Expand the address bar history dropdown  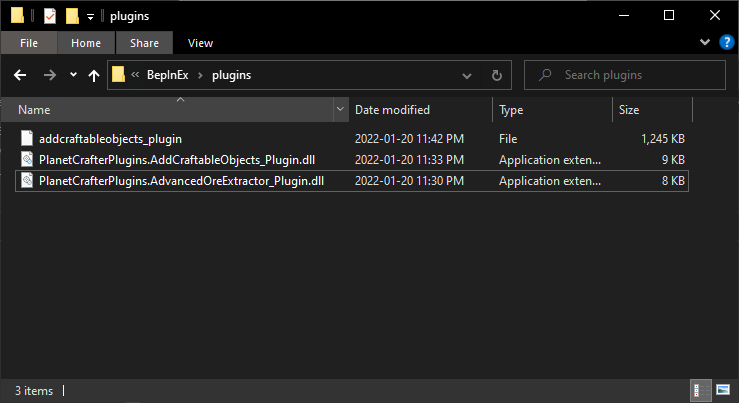pos(467,75)
